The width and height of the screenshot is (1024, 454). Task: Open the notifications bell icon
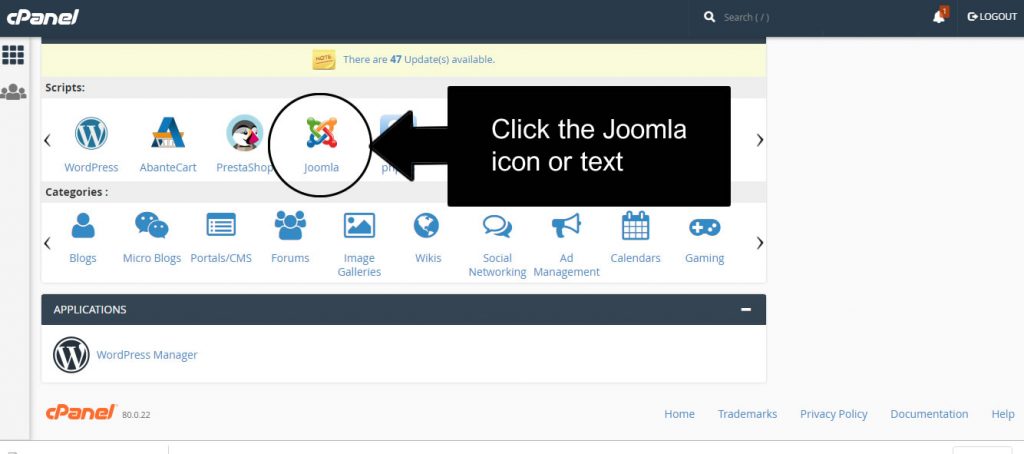(x=940, y=16)
